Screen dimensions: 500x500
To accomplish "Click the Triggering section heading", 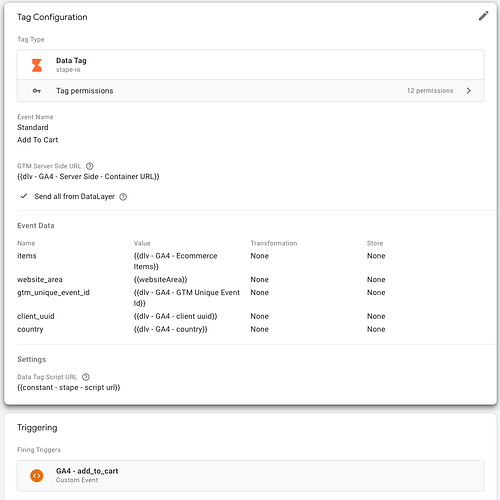I will coord(37,428).
